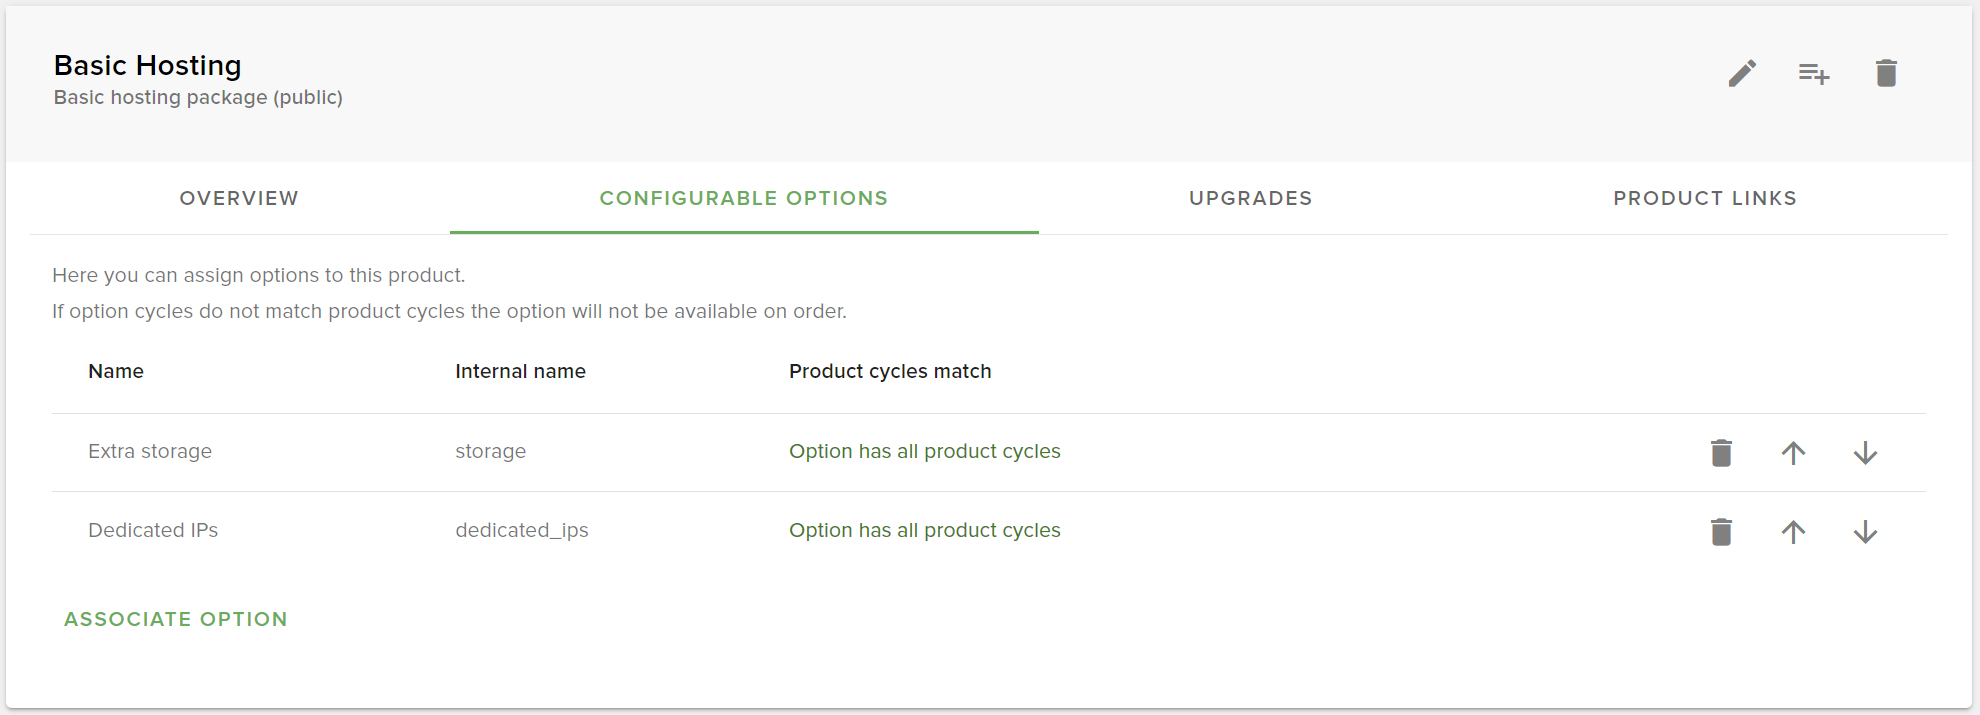Click the Name column header
This screenshot has width=1980, height=715.
pyautogui.click(x=116, y=371)
